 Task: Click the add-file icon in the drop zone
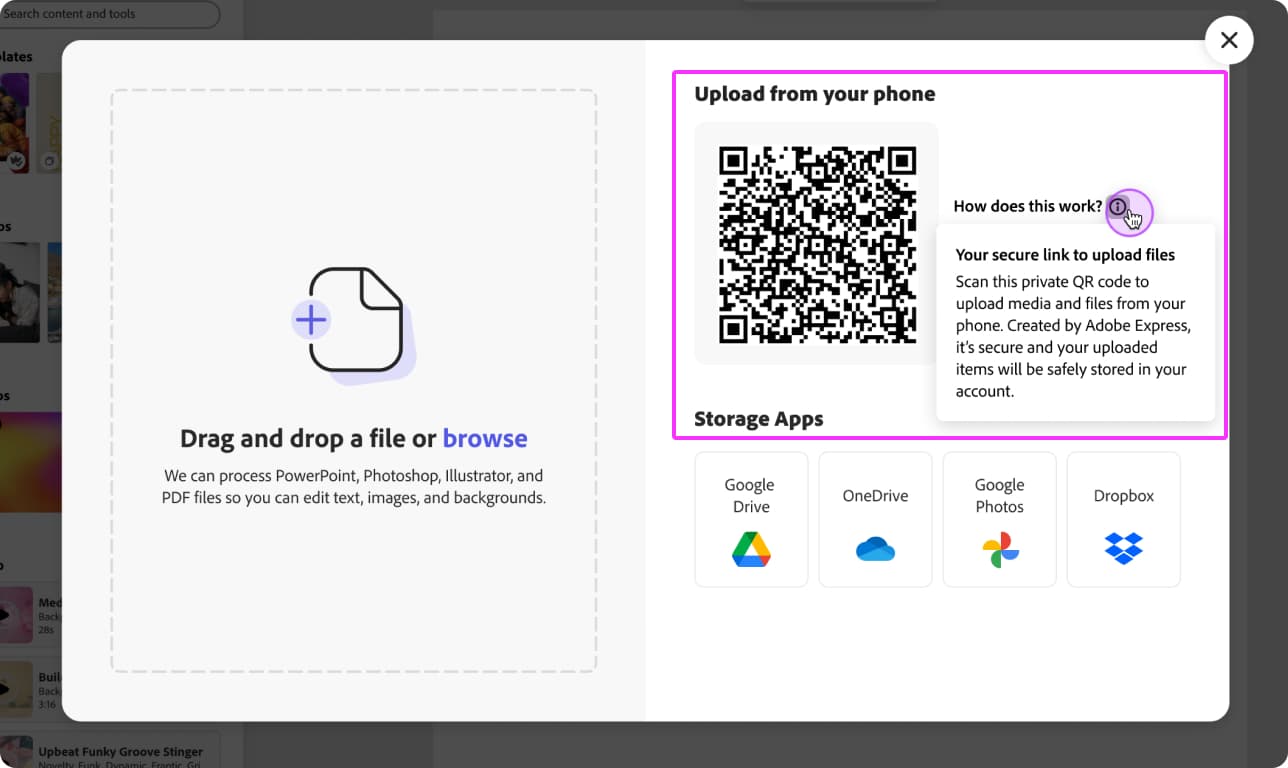pos(354,325)
